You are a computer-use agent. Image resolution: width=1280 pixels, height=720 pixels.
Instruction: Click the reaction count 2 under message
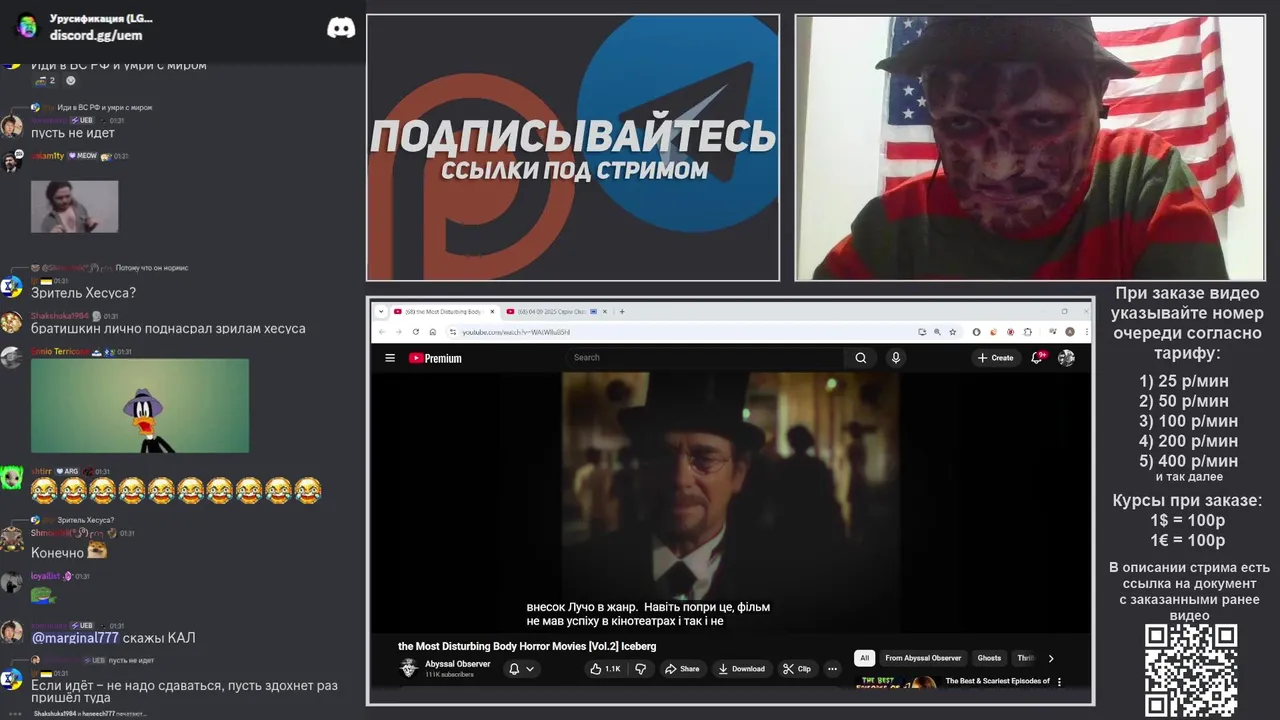(x=45, y=80)
